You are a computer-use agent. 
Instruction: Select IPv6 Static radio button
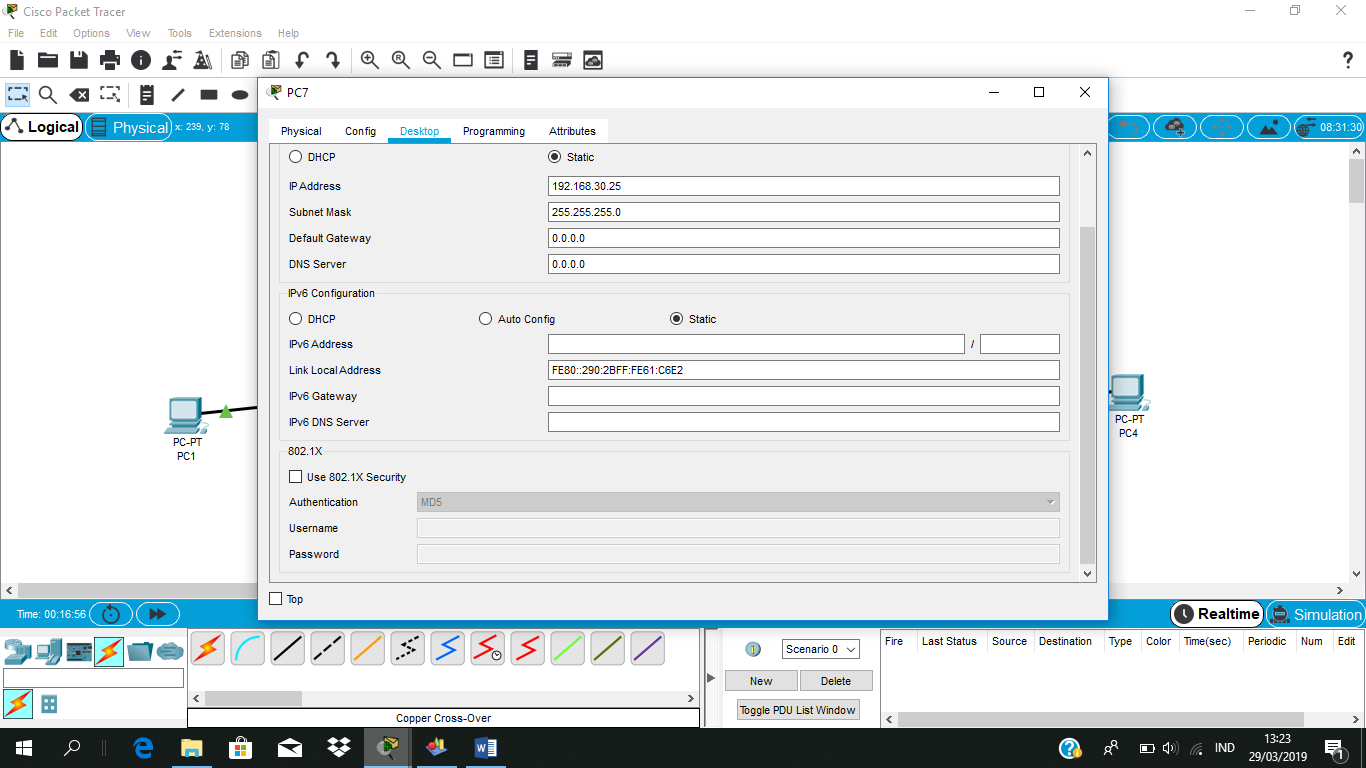coord(677,319)
